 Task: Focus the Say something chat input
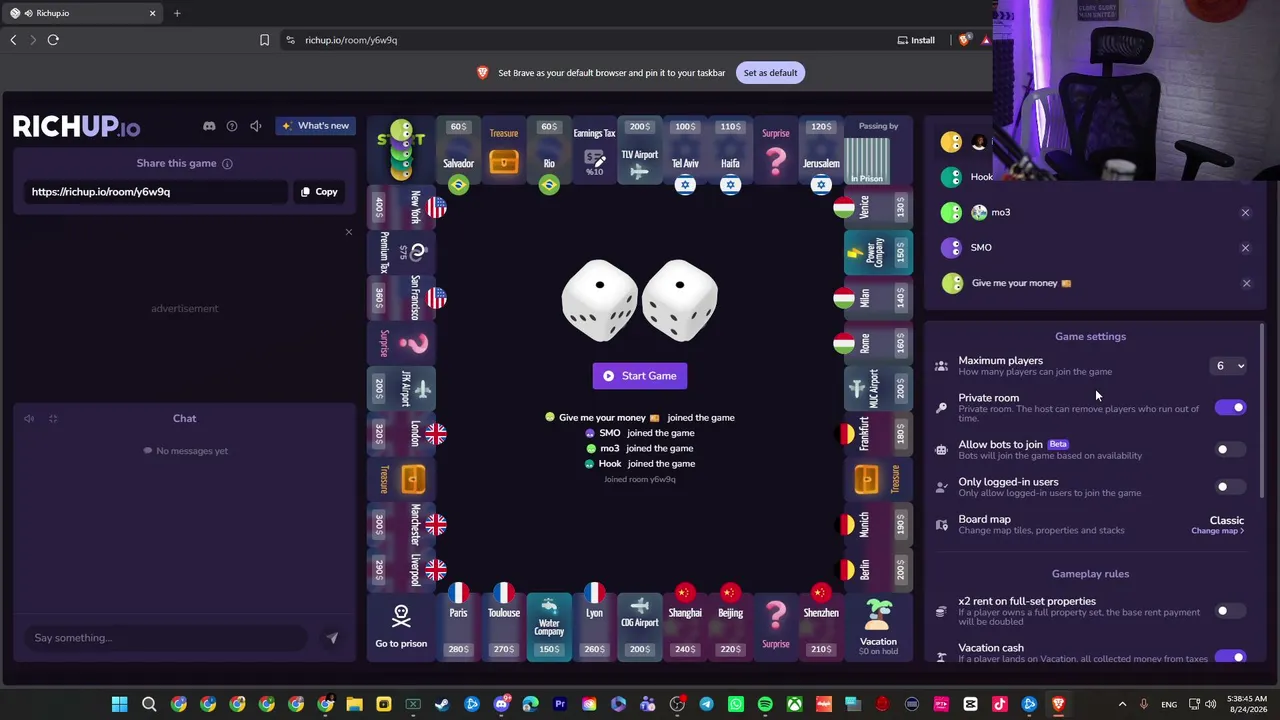click(x=165, y=638)
